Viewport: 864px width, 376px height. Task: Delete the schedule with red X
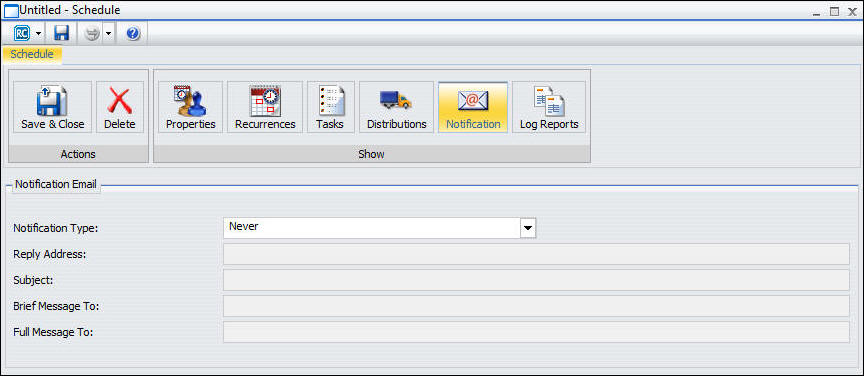(120, 107)
